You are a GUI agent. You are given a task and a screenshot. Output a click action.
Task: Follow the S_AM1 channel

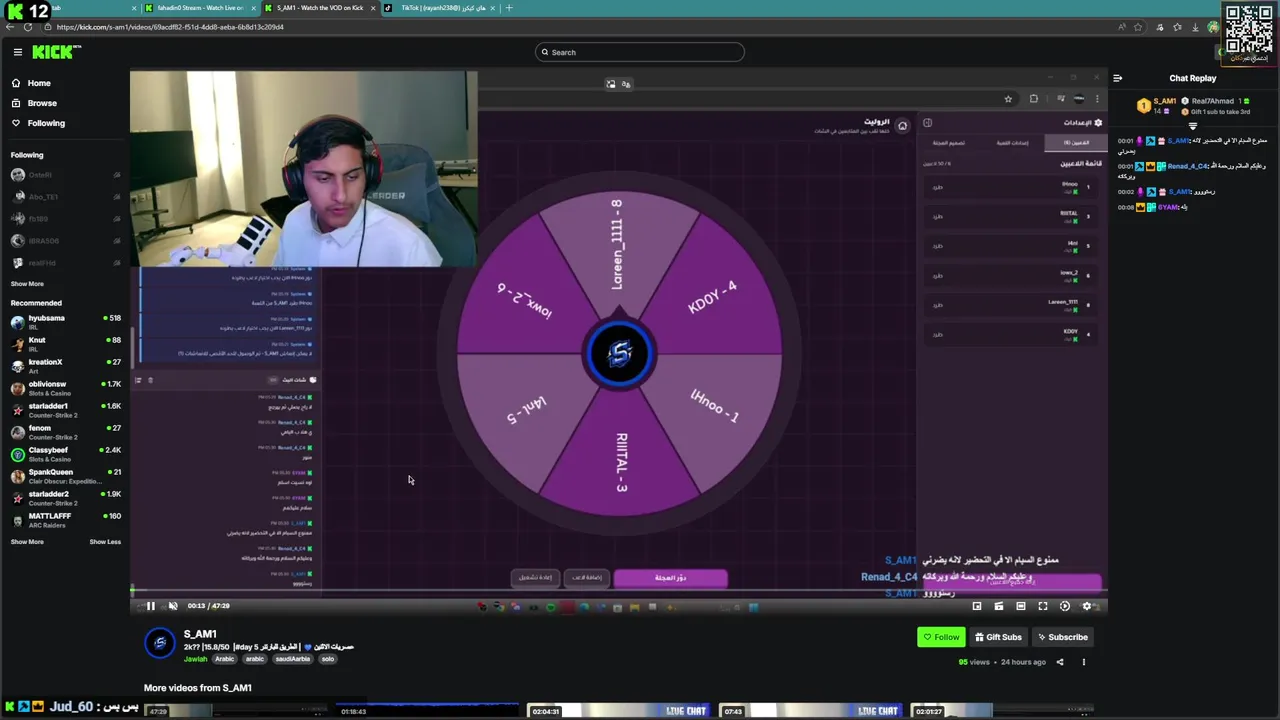(x=941, y=637)
